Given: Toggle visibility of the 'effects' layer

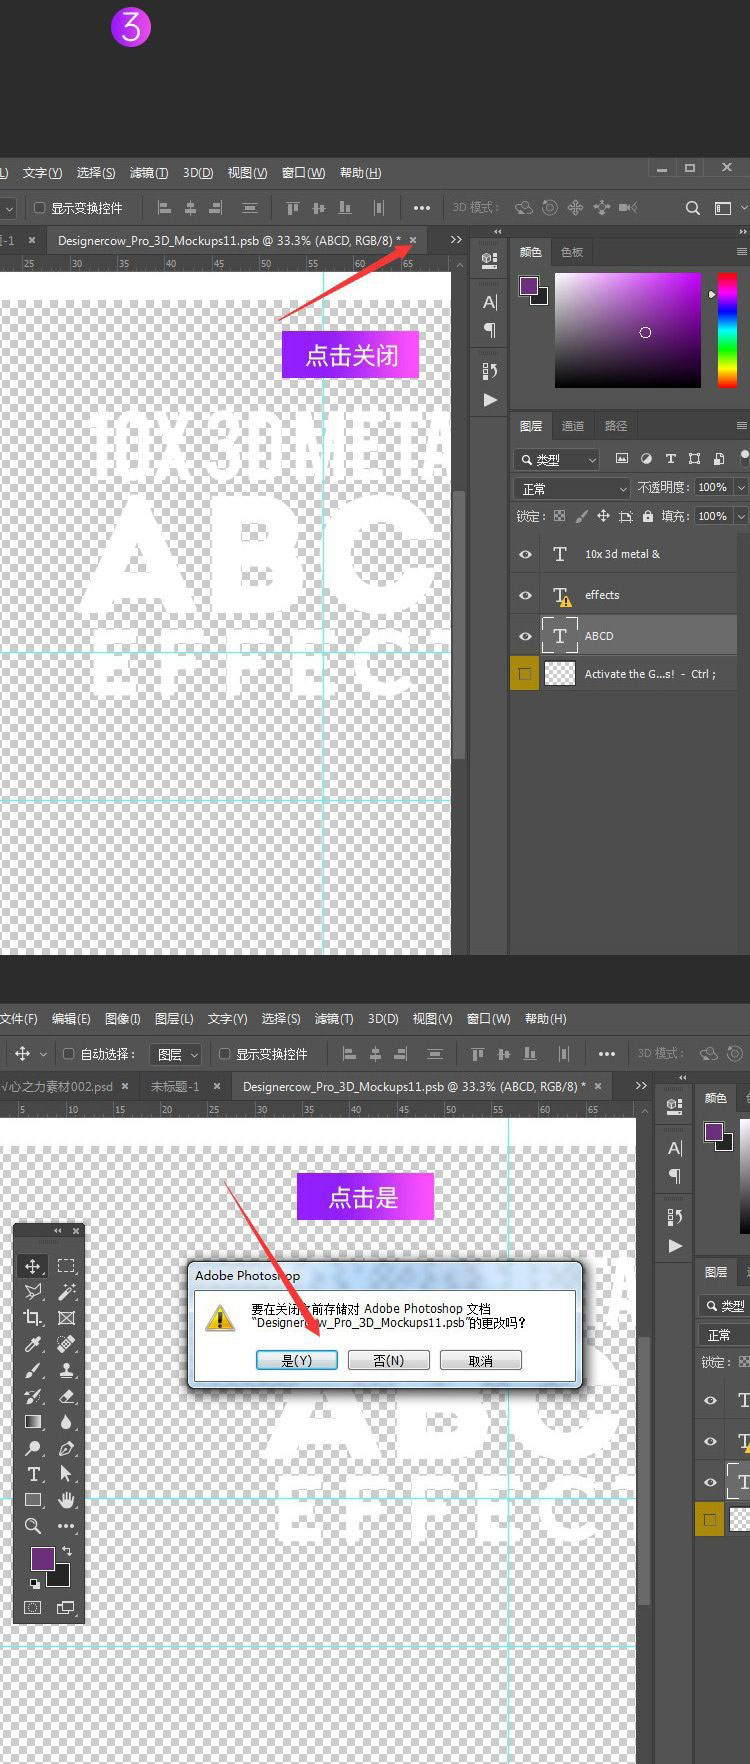Looking at the screenshot, I should (x=525, y=595).
